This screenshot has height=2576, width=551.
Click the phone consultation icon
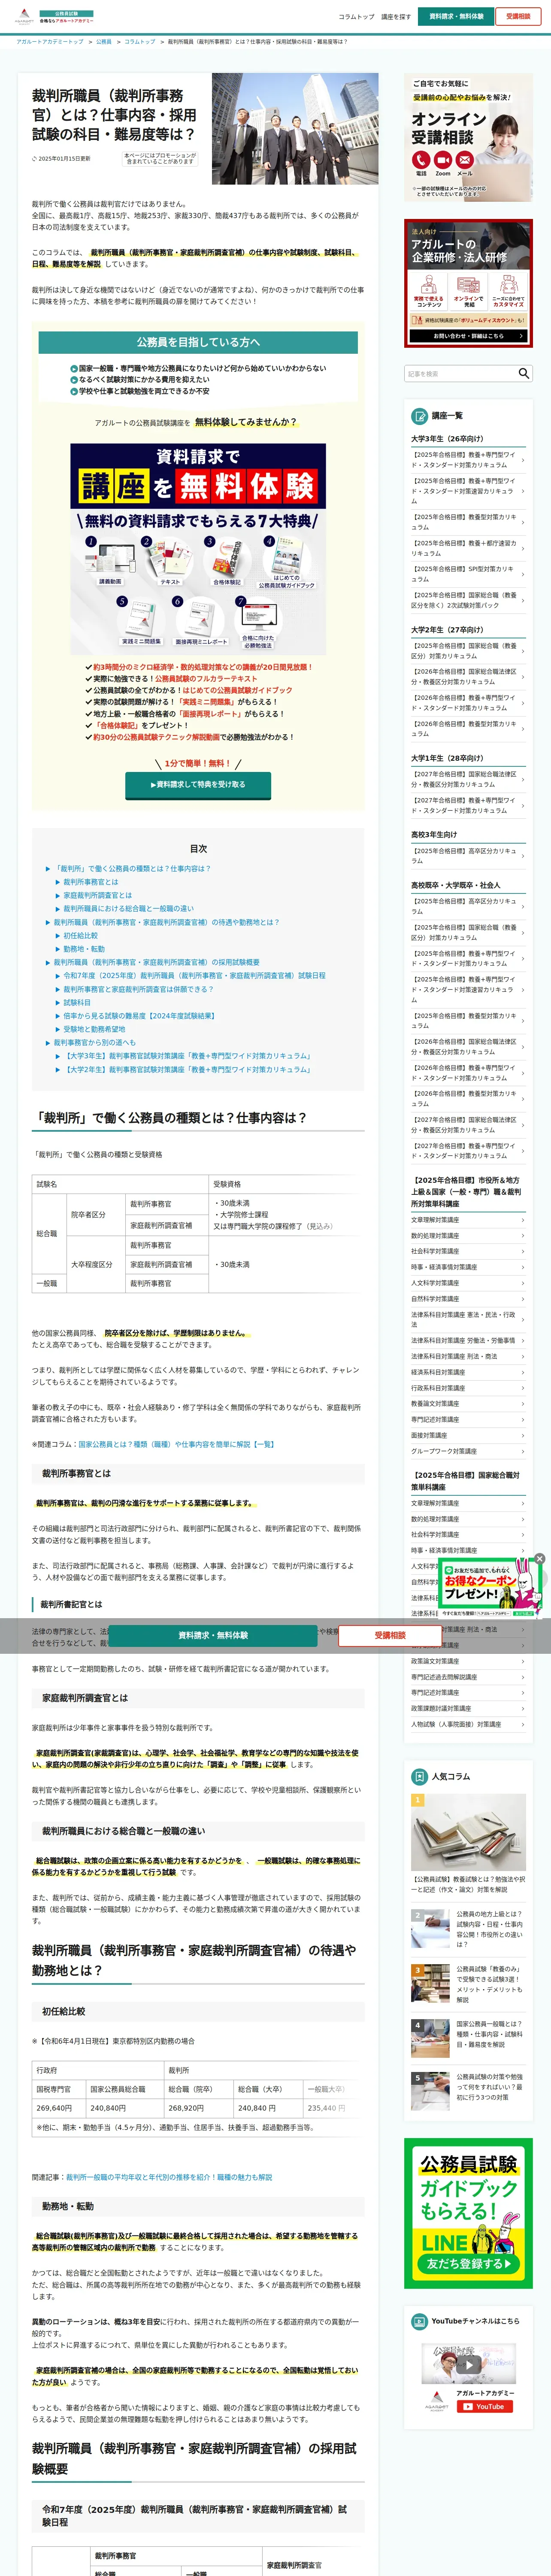click(420, 160)
